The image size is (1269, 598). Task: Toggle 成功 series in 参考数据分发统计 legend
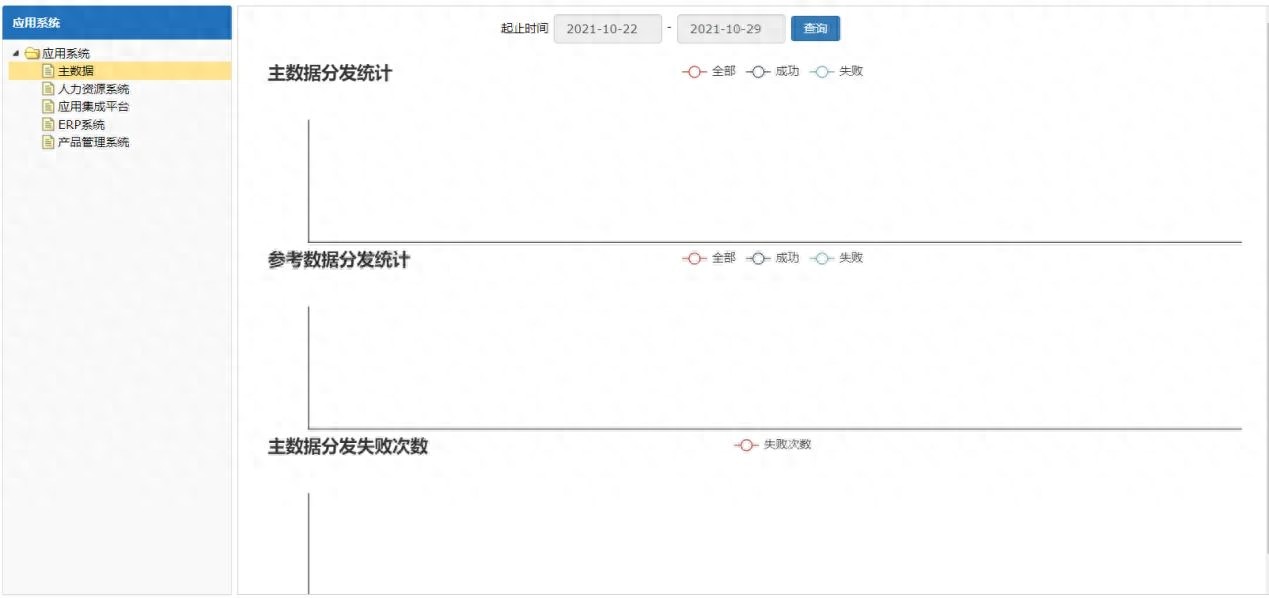click(772, 258)
